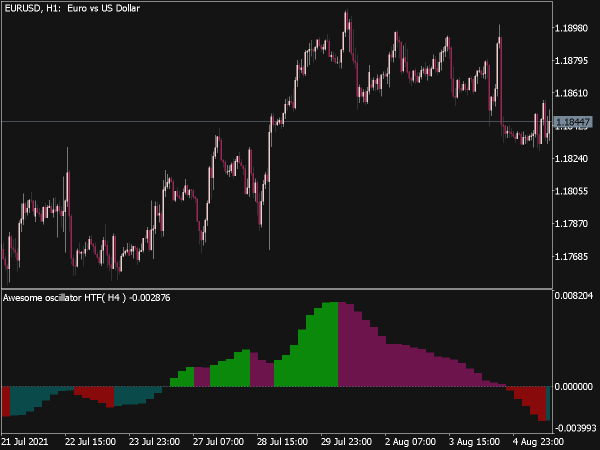Click the 1.17870 price scale value
This screenshot has height=450, width=600.
coord(571,223)
